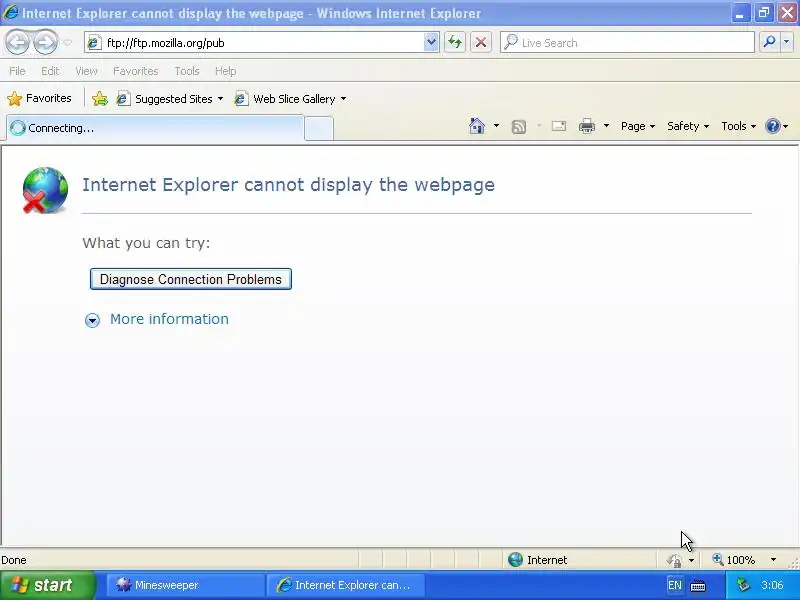
Task: Click the Forward navigation arrow
Action: tap(46, 42)
